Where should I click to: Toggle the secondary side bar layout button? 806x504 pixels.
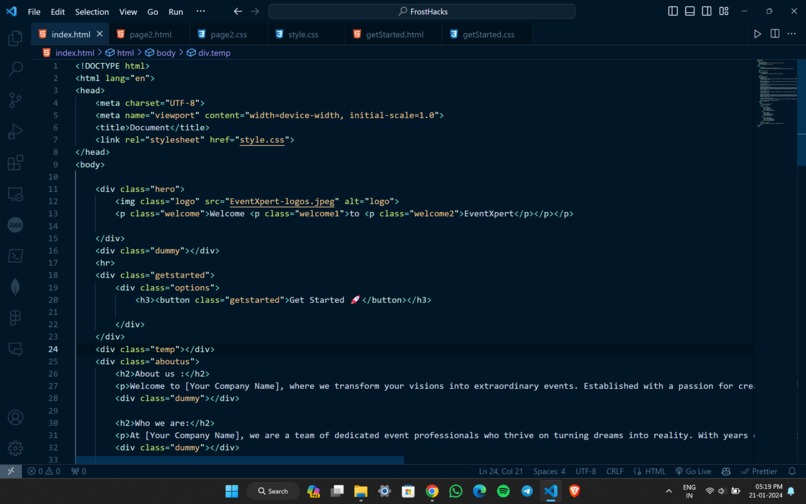[707, 11]
